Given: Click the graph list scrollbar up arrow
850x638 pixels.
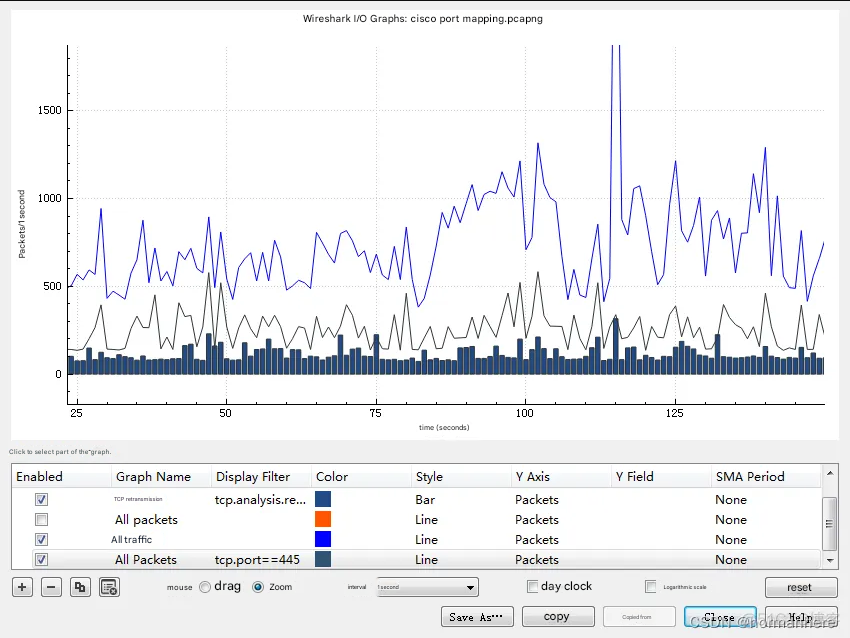Looking at the screenshot, I should [830, 473].
